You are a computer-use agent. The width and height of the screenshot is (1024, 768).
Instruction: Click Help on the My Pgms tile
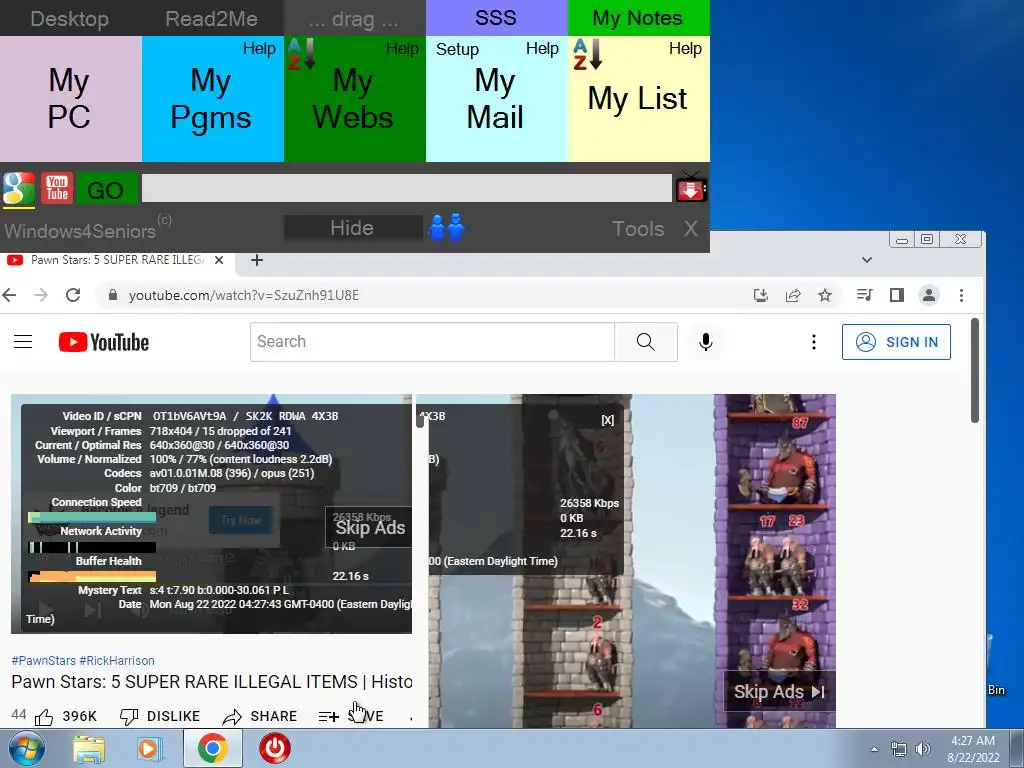(259, 48)
